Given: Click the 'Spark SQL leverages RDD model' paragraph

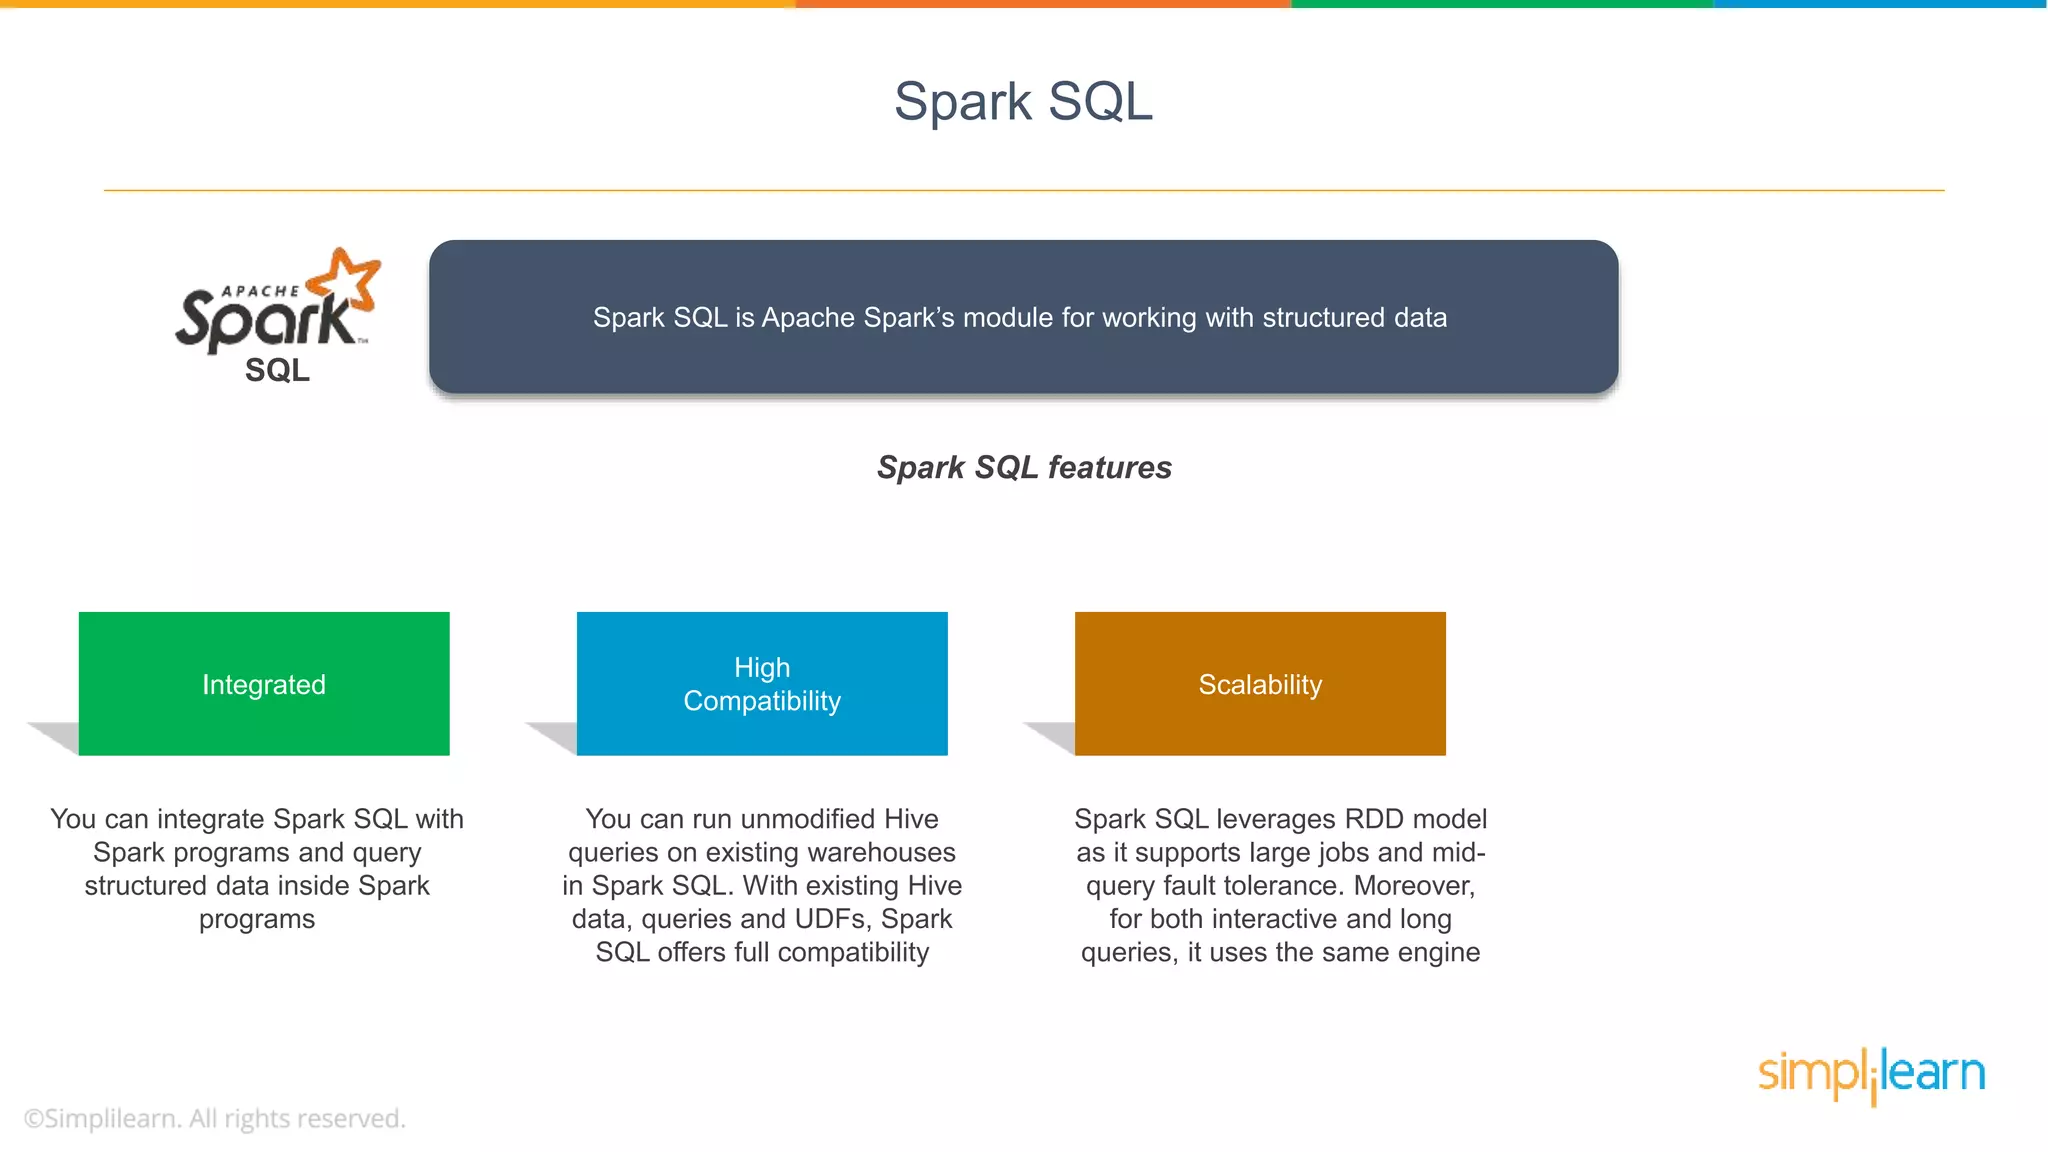Looking at the screenshot, I should coord(1280,885).
